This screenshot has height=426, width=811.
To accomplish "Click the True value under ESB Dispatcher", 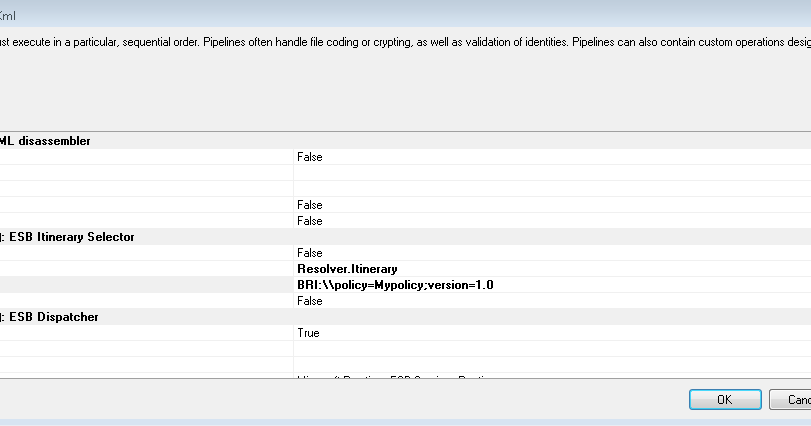I will (x=309, y=333).
